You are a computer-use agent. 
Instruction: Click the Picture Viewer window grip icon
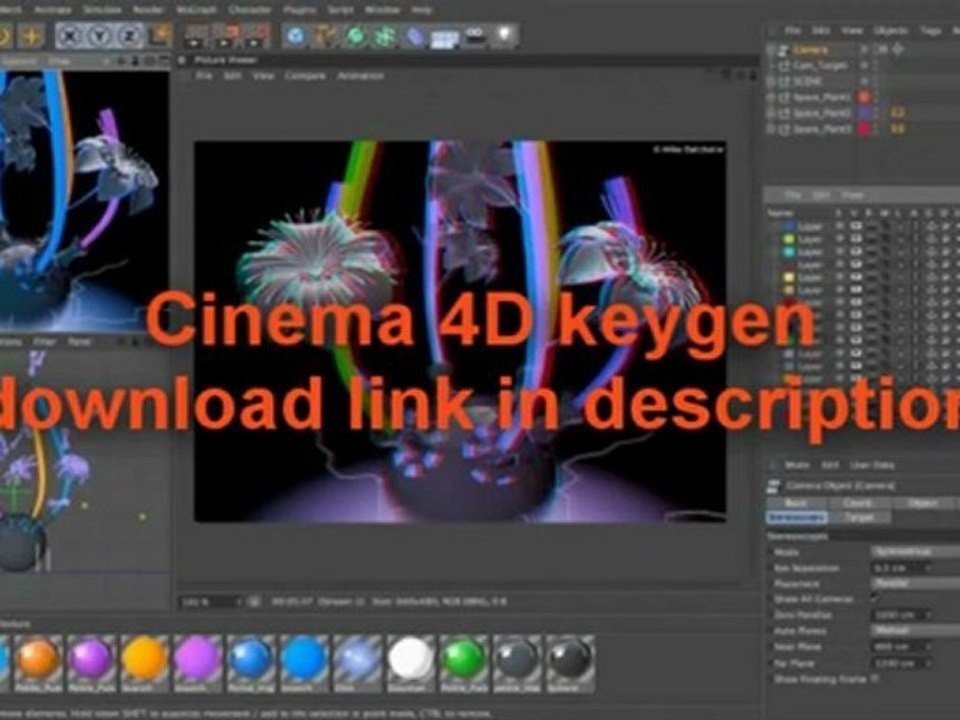(181, 60)
